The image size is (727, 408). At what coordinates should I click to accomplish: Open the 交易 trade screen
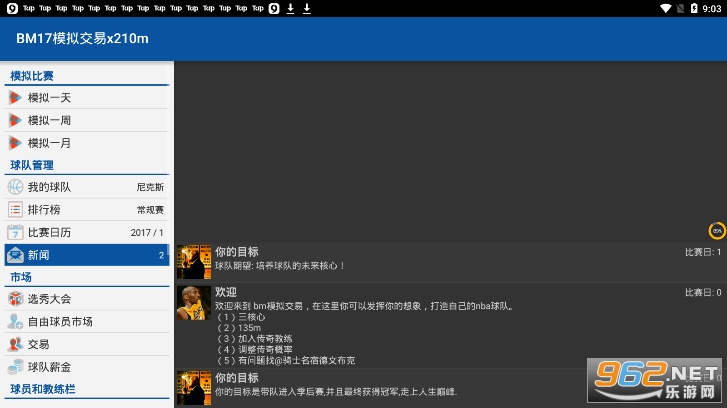click(x=38, y=344)
